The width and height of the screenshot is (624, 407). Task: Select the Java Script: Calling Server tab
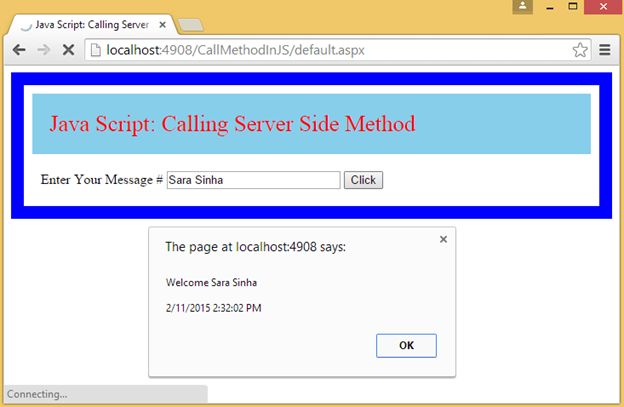click(x=92, y=25)
